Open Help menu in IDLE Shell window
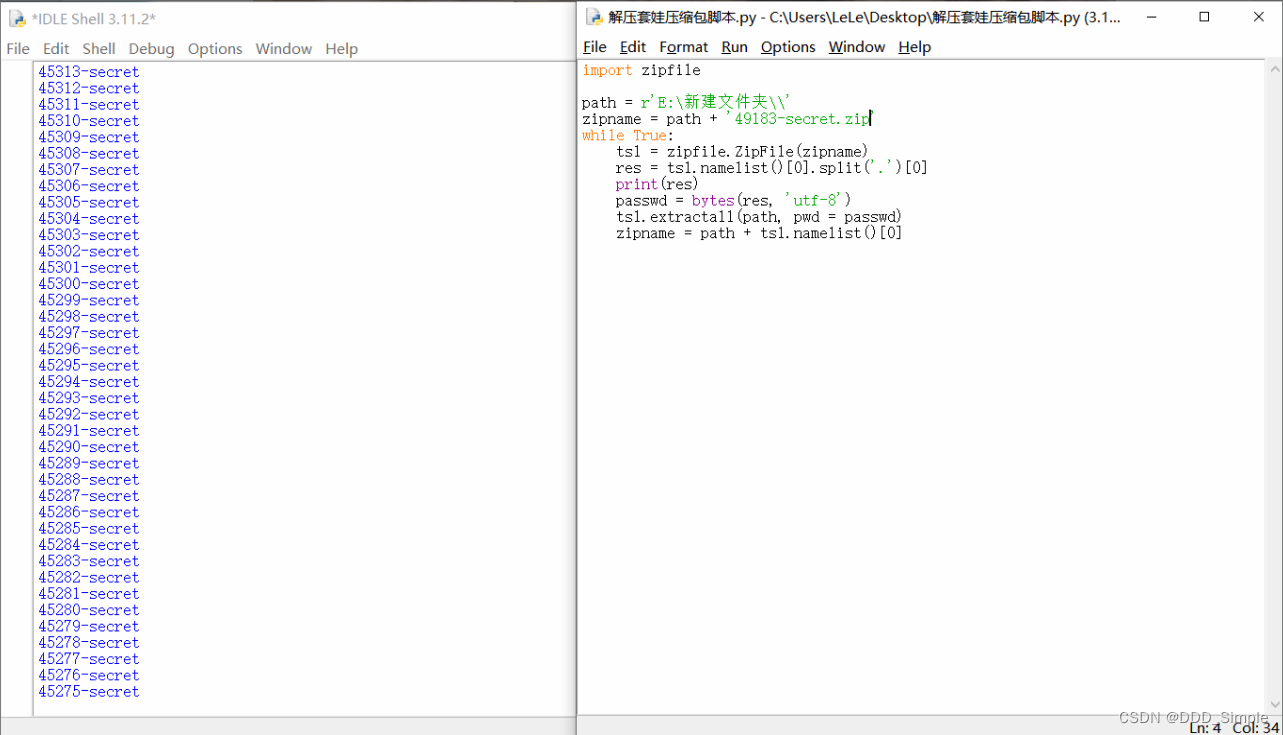The height and width of the screenshot is (735, 1283). coord(341,48)
